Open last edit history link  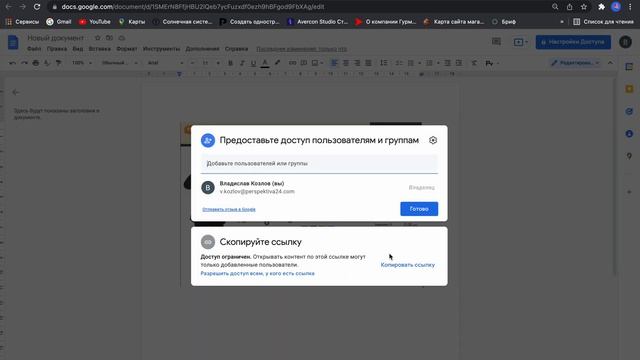[x=302, y=49]
